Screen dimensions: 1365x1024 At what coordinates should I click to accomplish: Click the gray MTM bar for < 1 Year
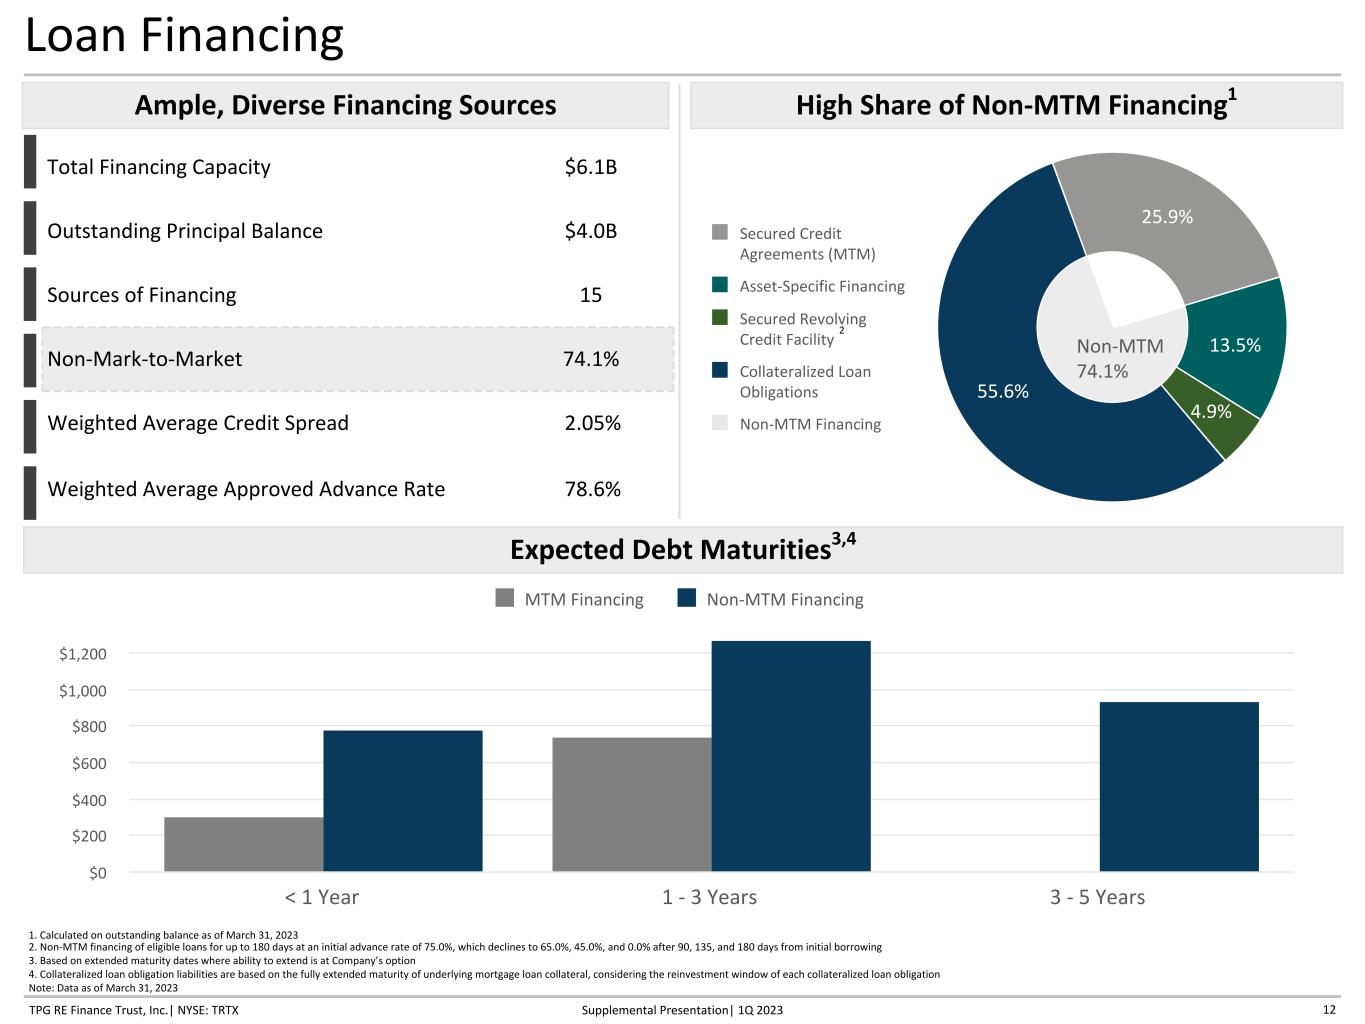243,844
